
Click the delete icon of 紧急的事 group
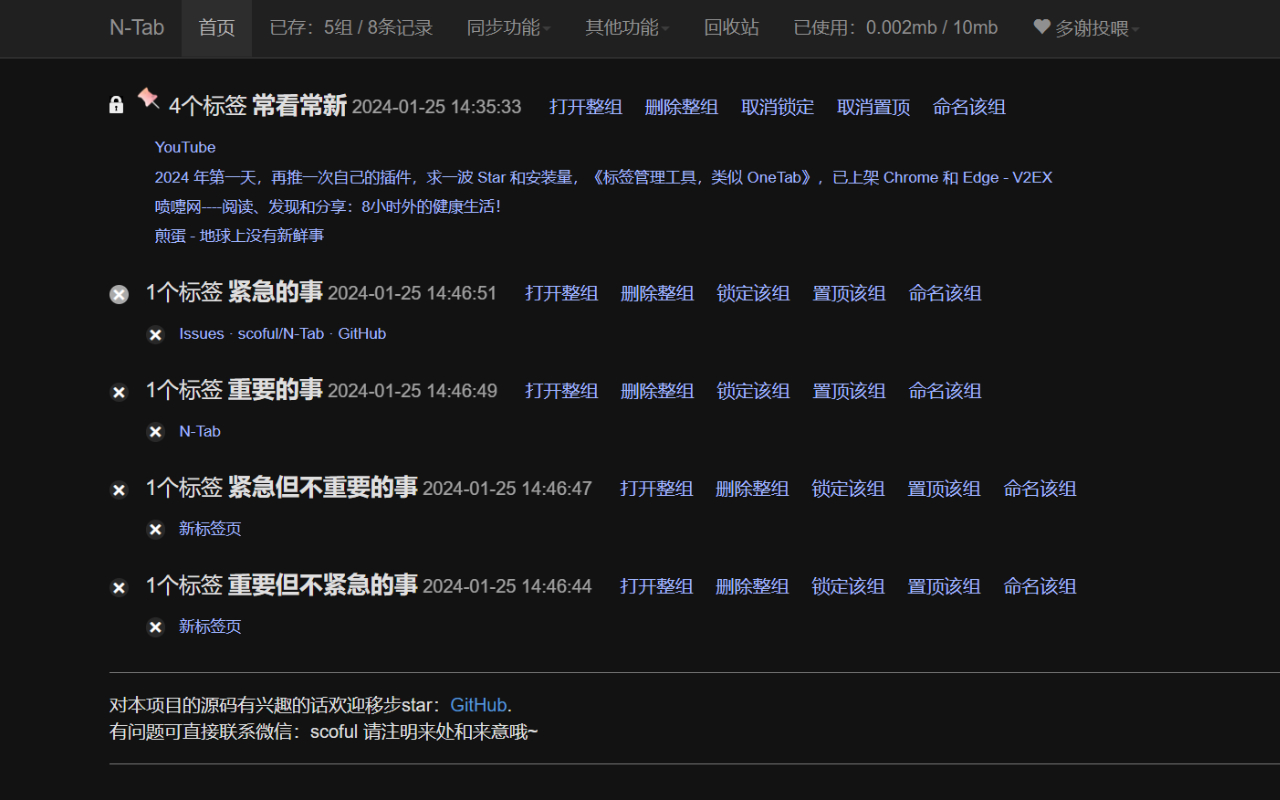[x=118, y=294]
